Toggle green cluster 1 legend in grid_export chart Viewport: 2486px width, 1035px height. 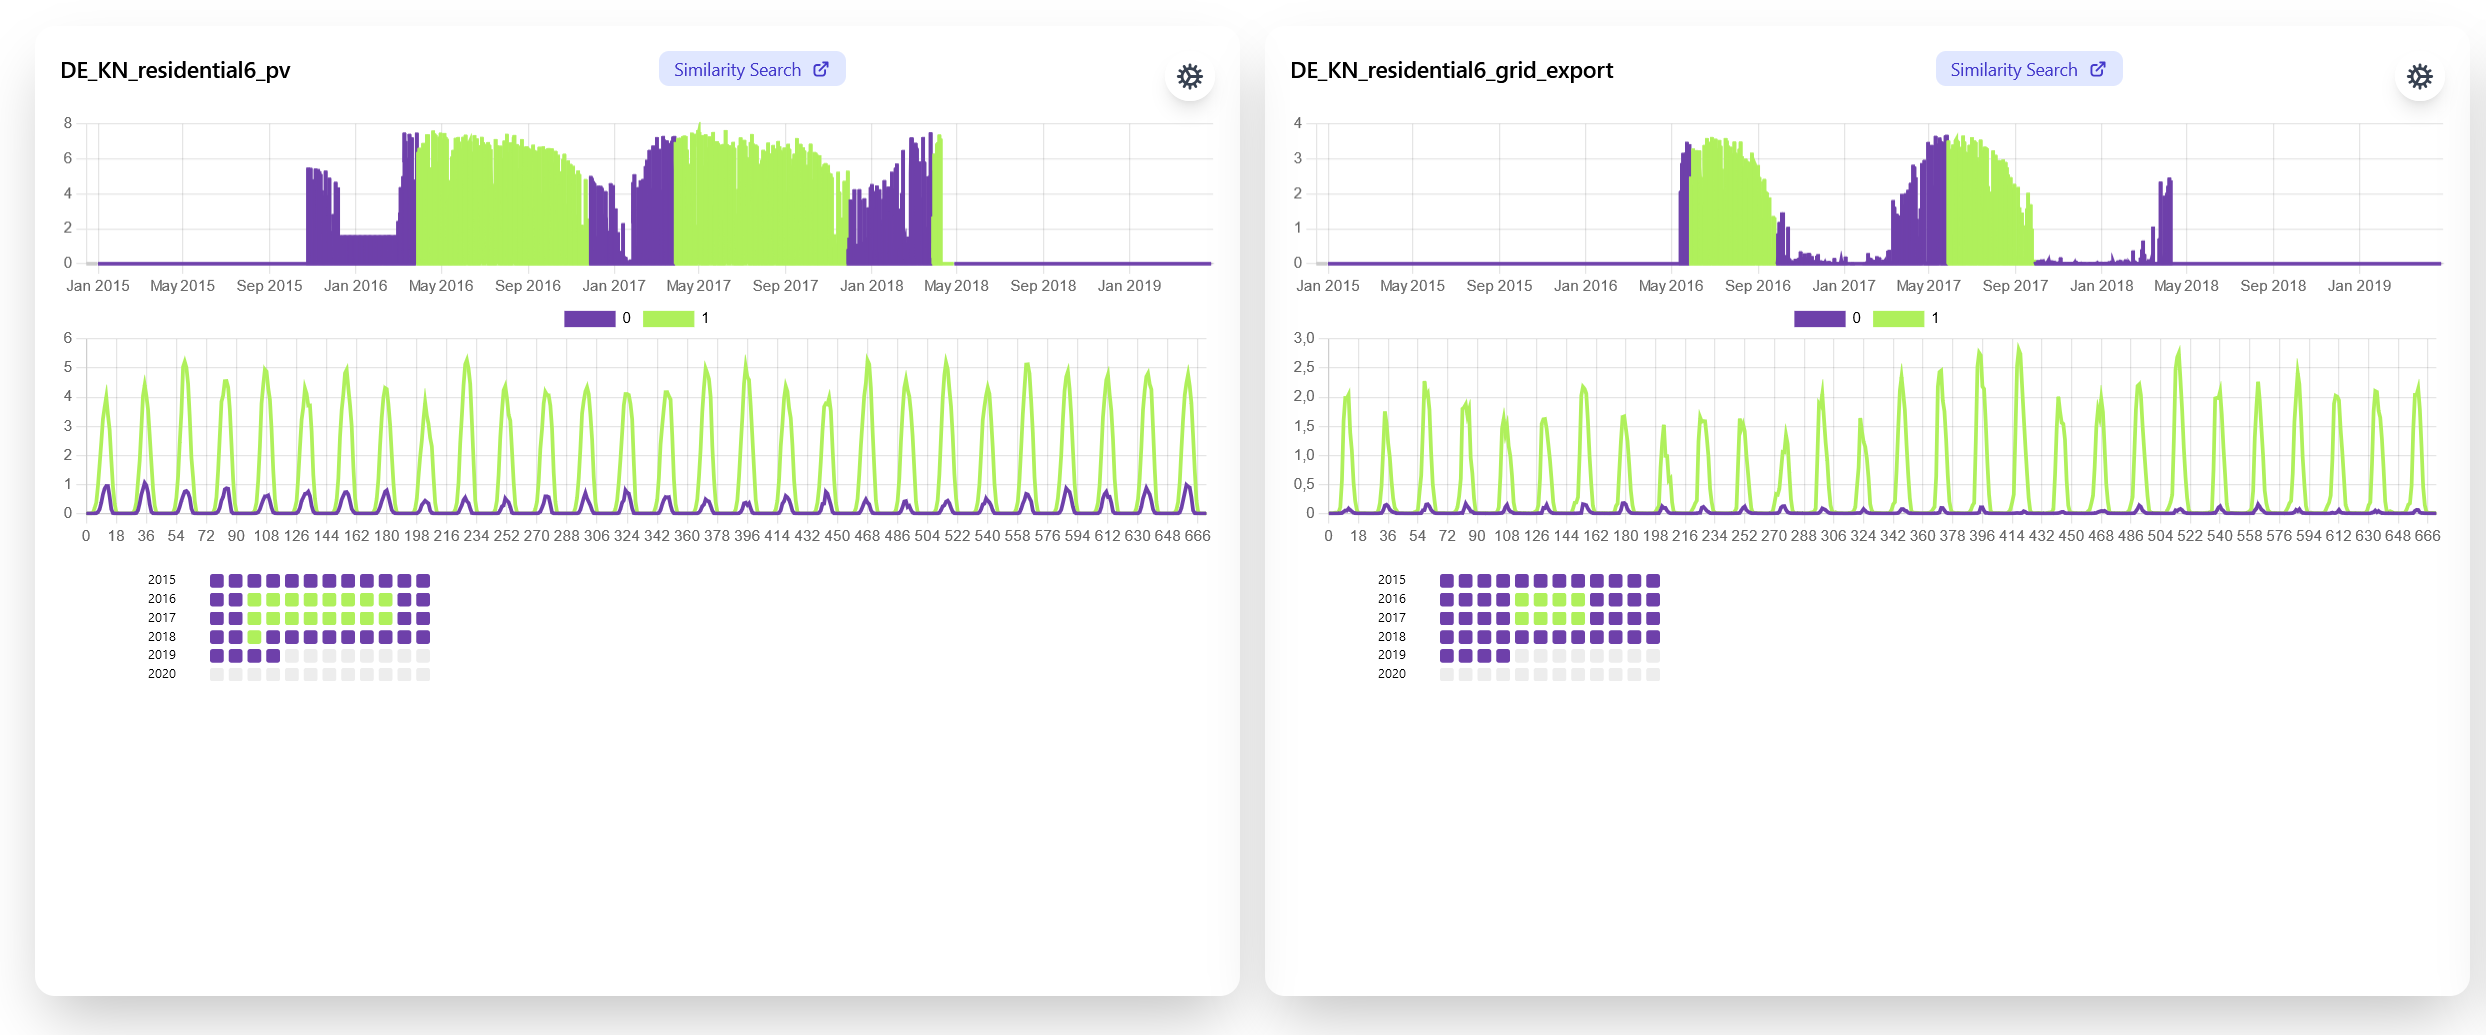(x=1898, y=318)
